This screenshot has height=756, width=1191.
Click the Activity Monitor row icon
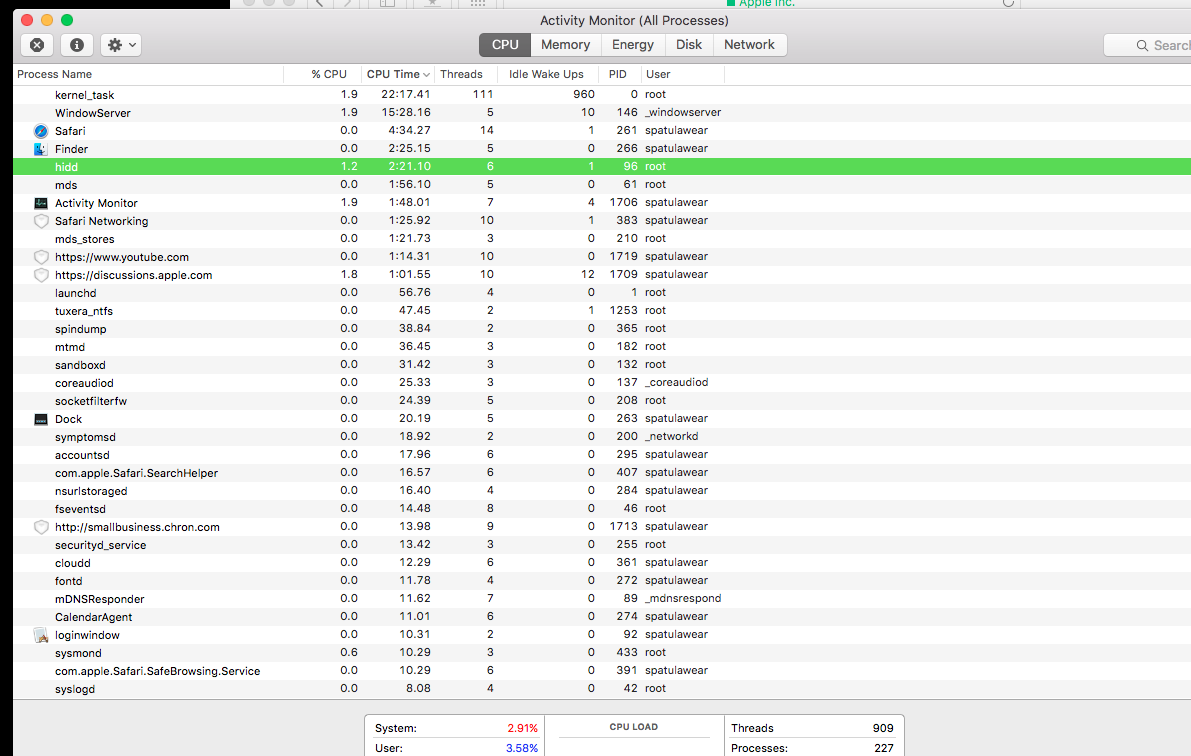coord(41,203)
